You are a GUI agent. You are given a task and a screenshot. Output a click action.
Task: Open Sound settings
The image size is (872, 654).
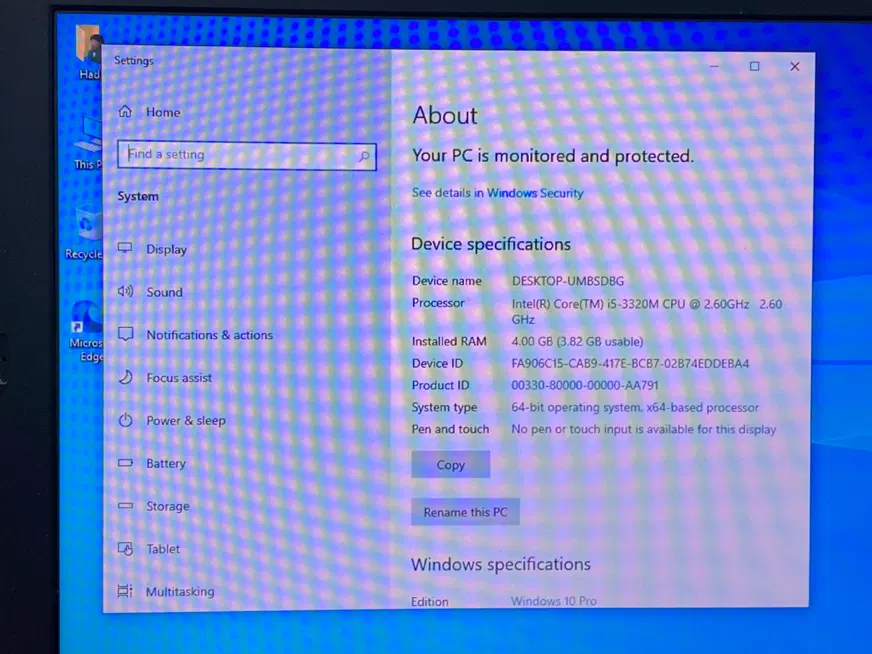pos(164,292)
